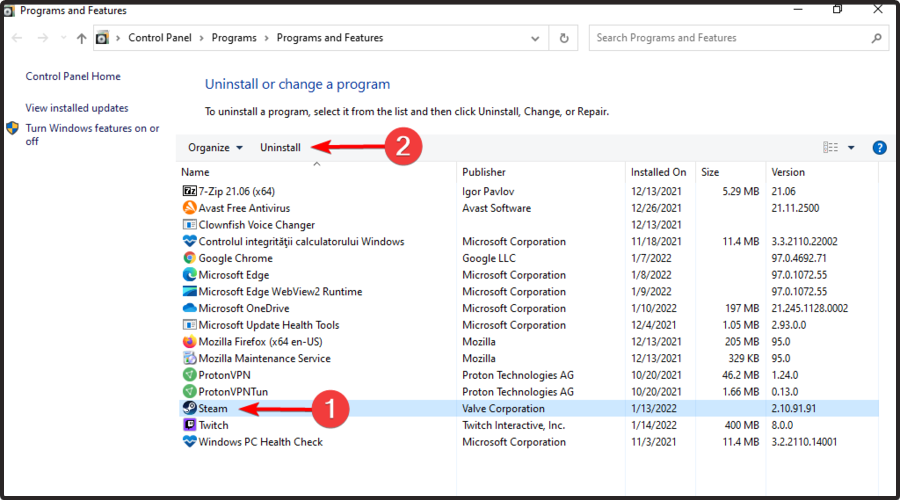Click the Microsoft OneDrive cloud icon
900x500 pixels.
click(189, 308)
